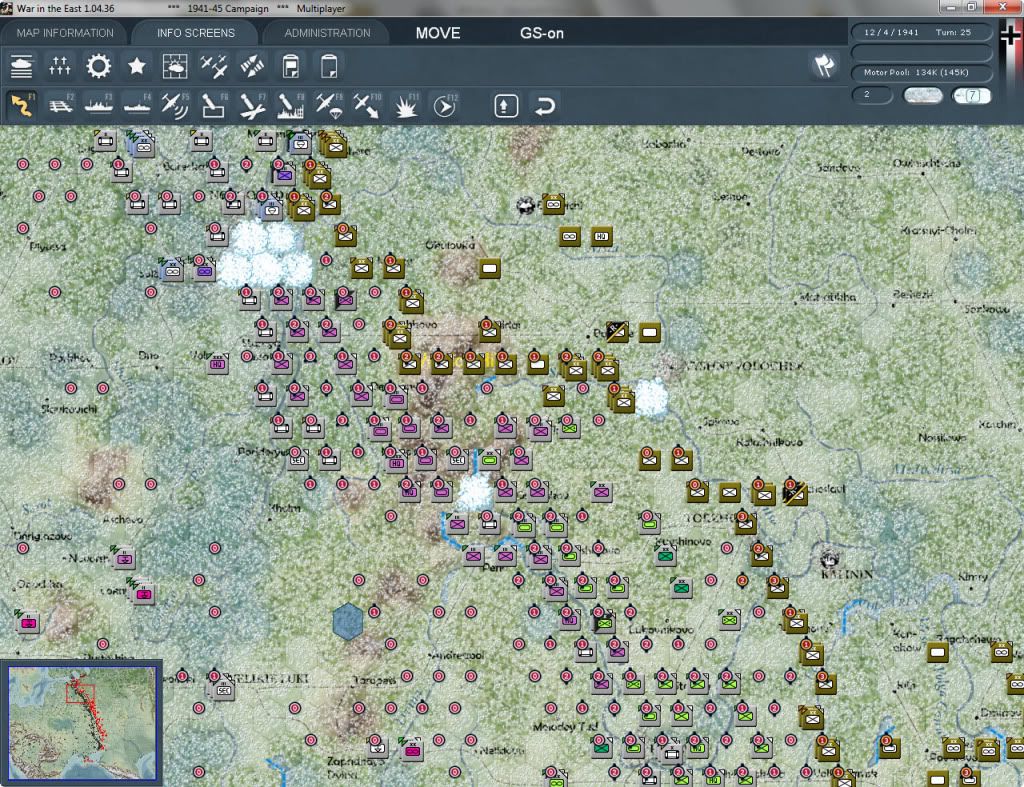This screenshot has width=1024, height=787.
Task: Click the snowy weather indicator pill
Action: coord(922,95)
